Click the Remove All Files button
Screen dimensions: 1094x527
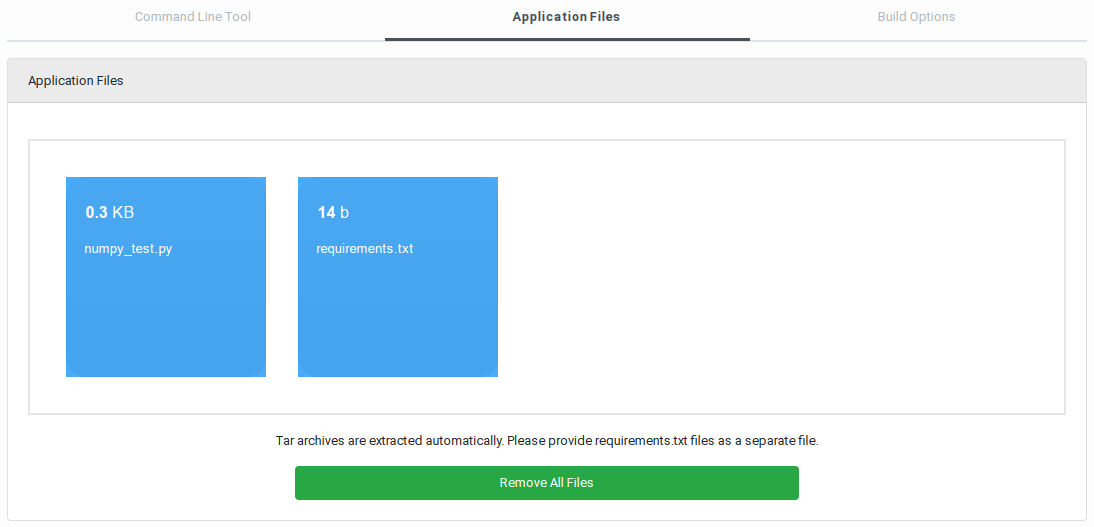click(x=546, y=483)
